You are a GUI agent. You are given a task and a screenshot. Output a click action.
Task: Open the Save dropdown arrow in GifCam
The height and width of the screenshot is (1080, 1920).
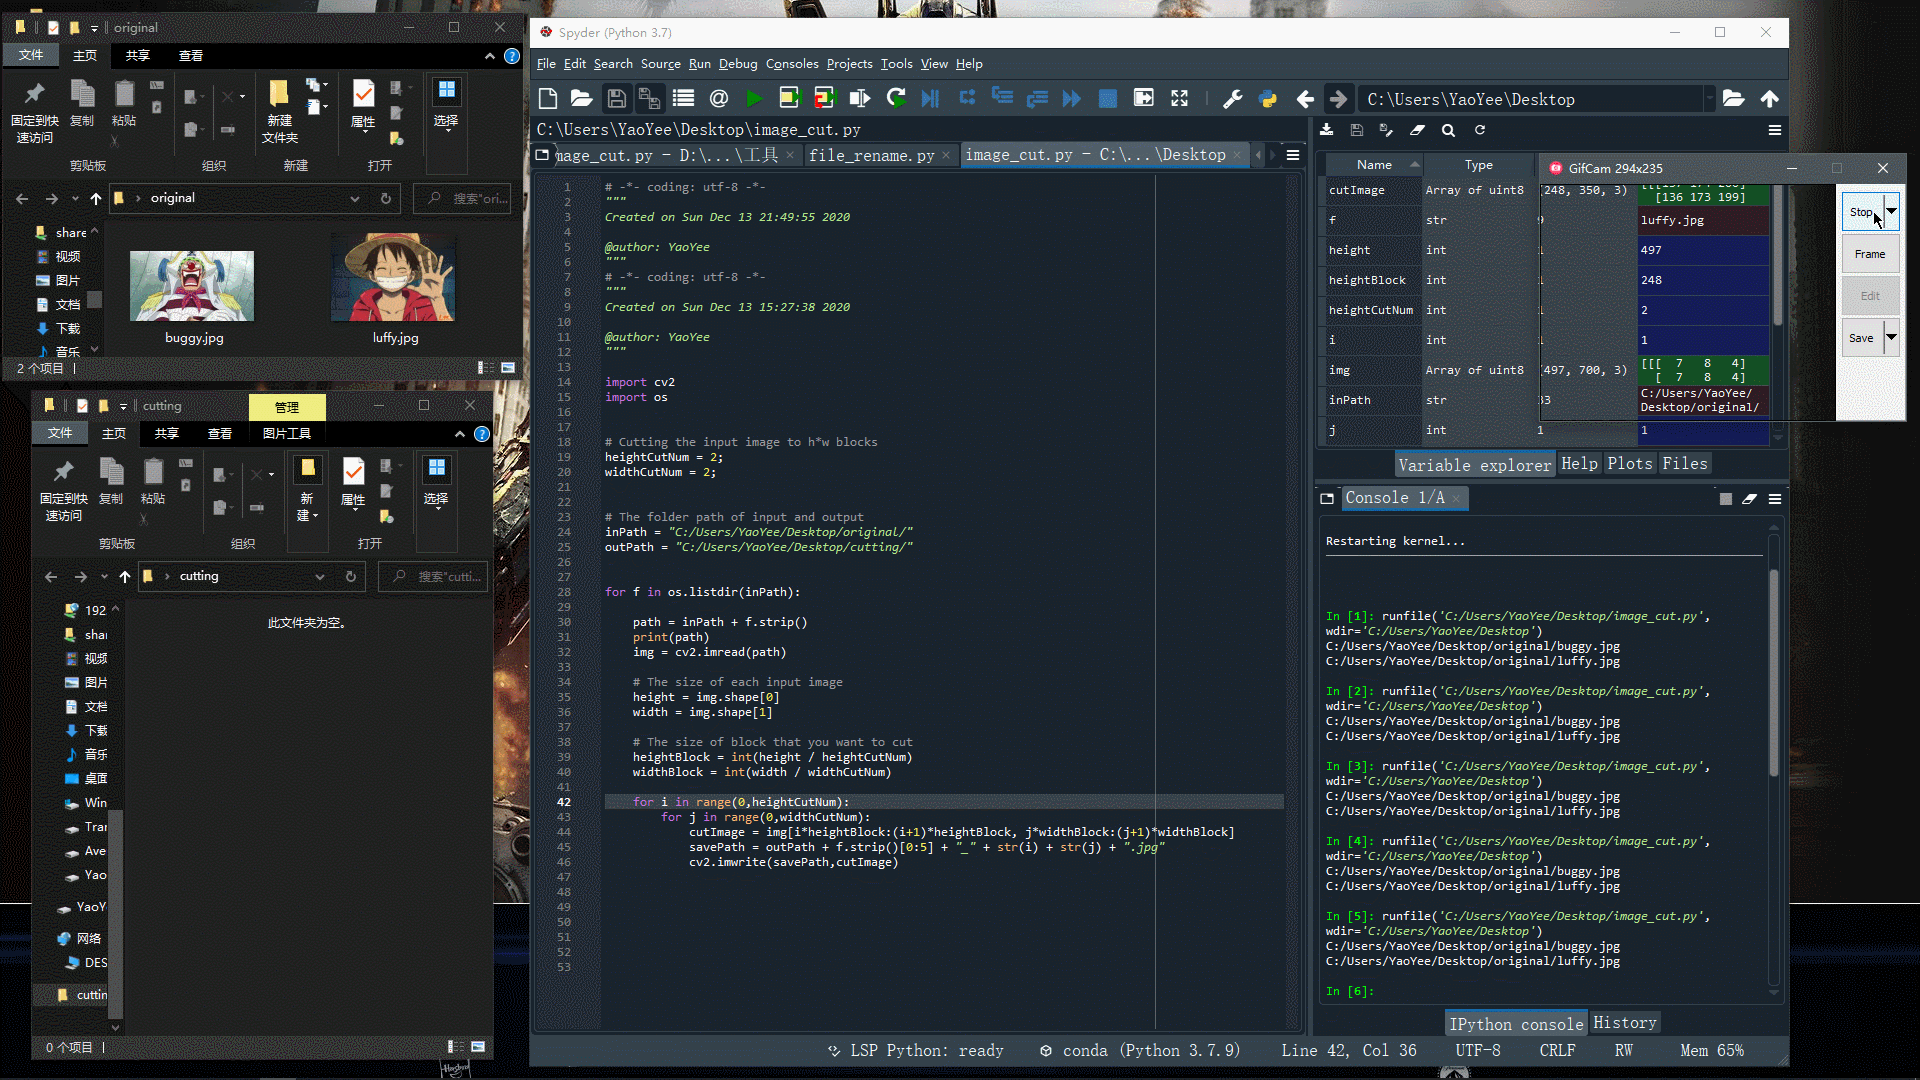click(x=1891, y=338)
